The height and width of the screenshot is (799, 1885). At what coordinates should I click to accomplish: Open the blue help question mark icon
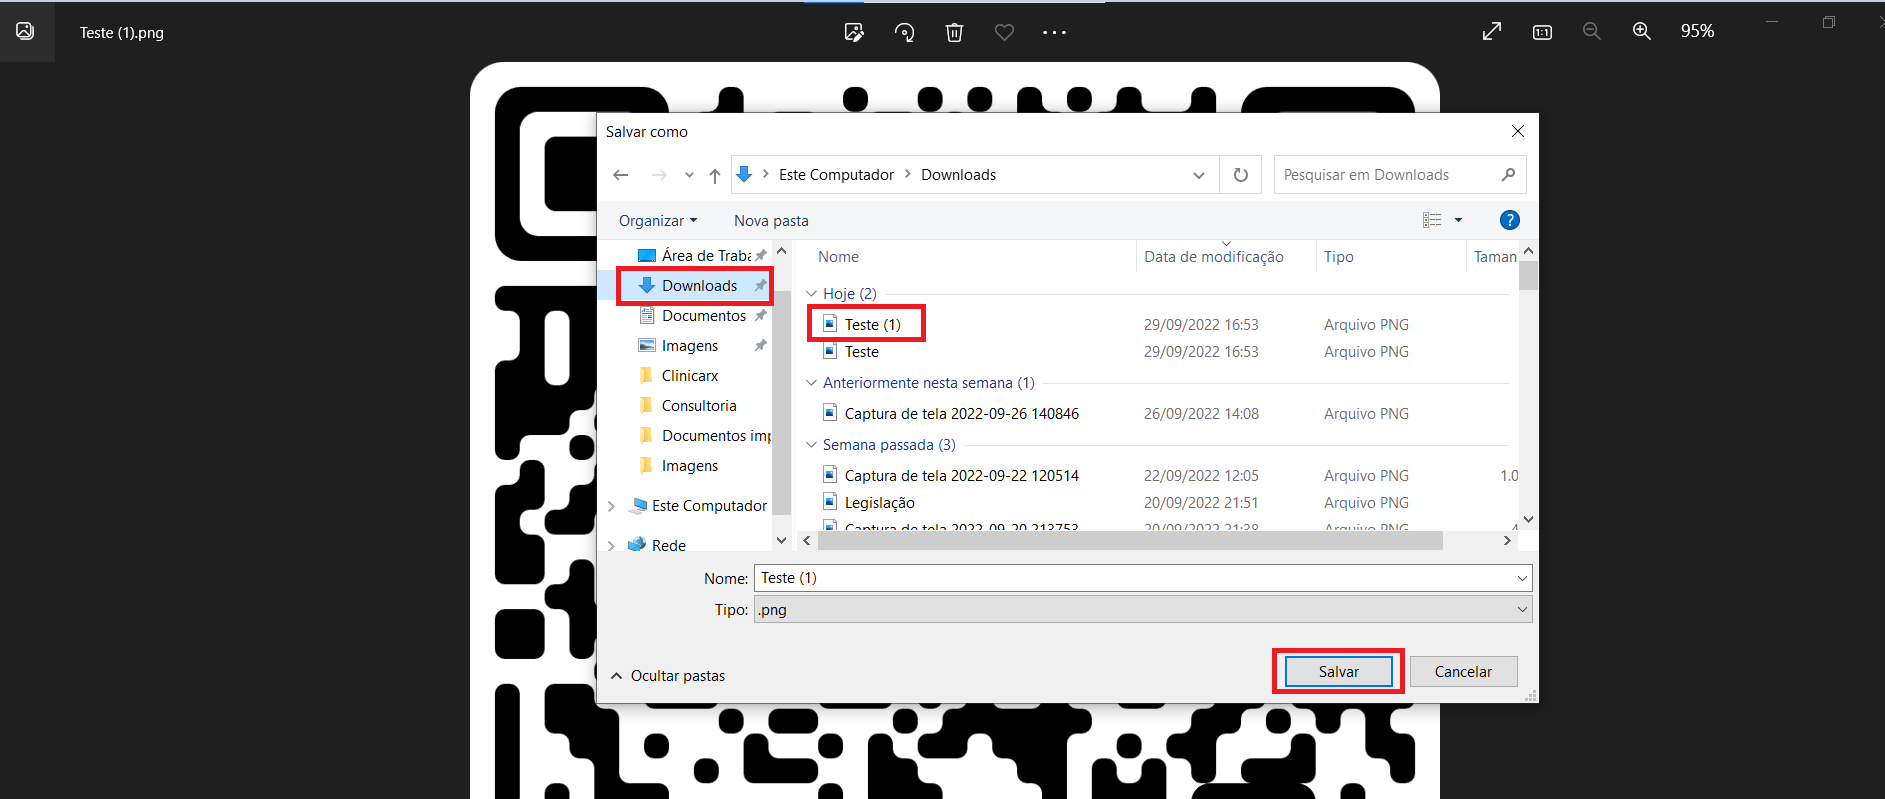[1509, 220]
